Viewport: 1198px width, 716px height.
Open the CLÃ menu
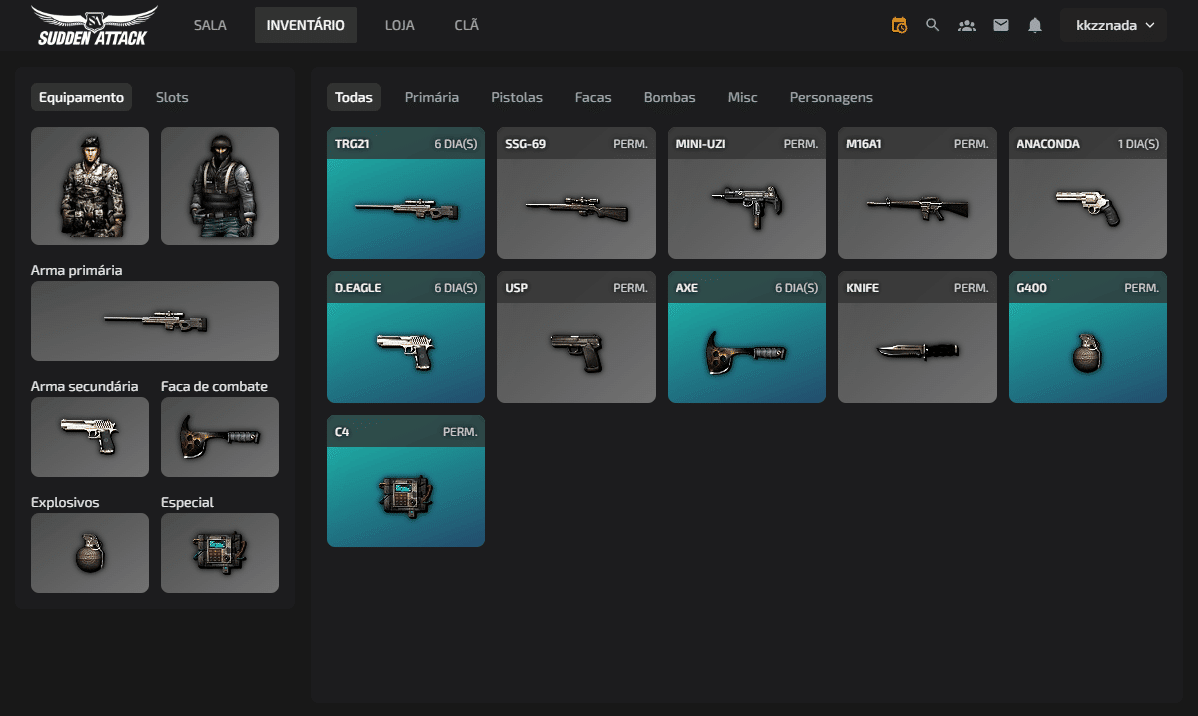click(x=466, y=25)
